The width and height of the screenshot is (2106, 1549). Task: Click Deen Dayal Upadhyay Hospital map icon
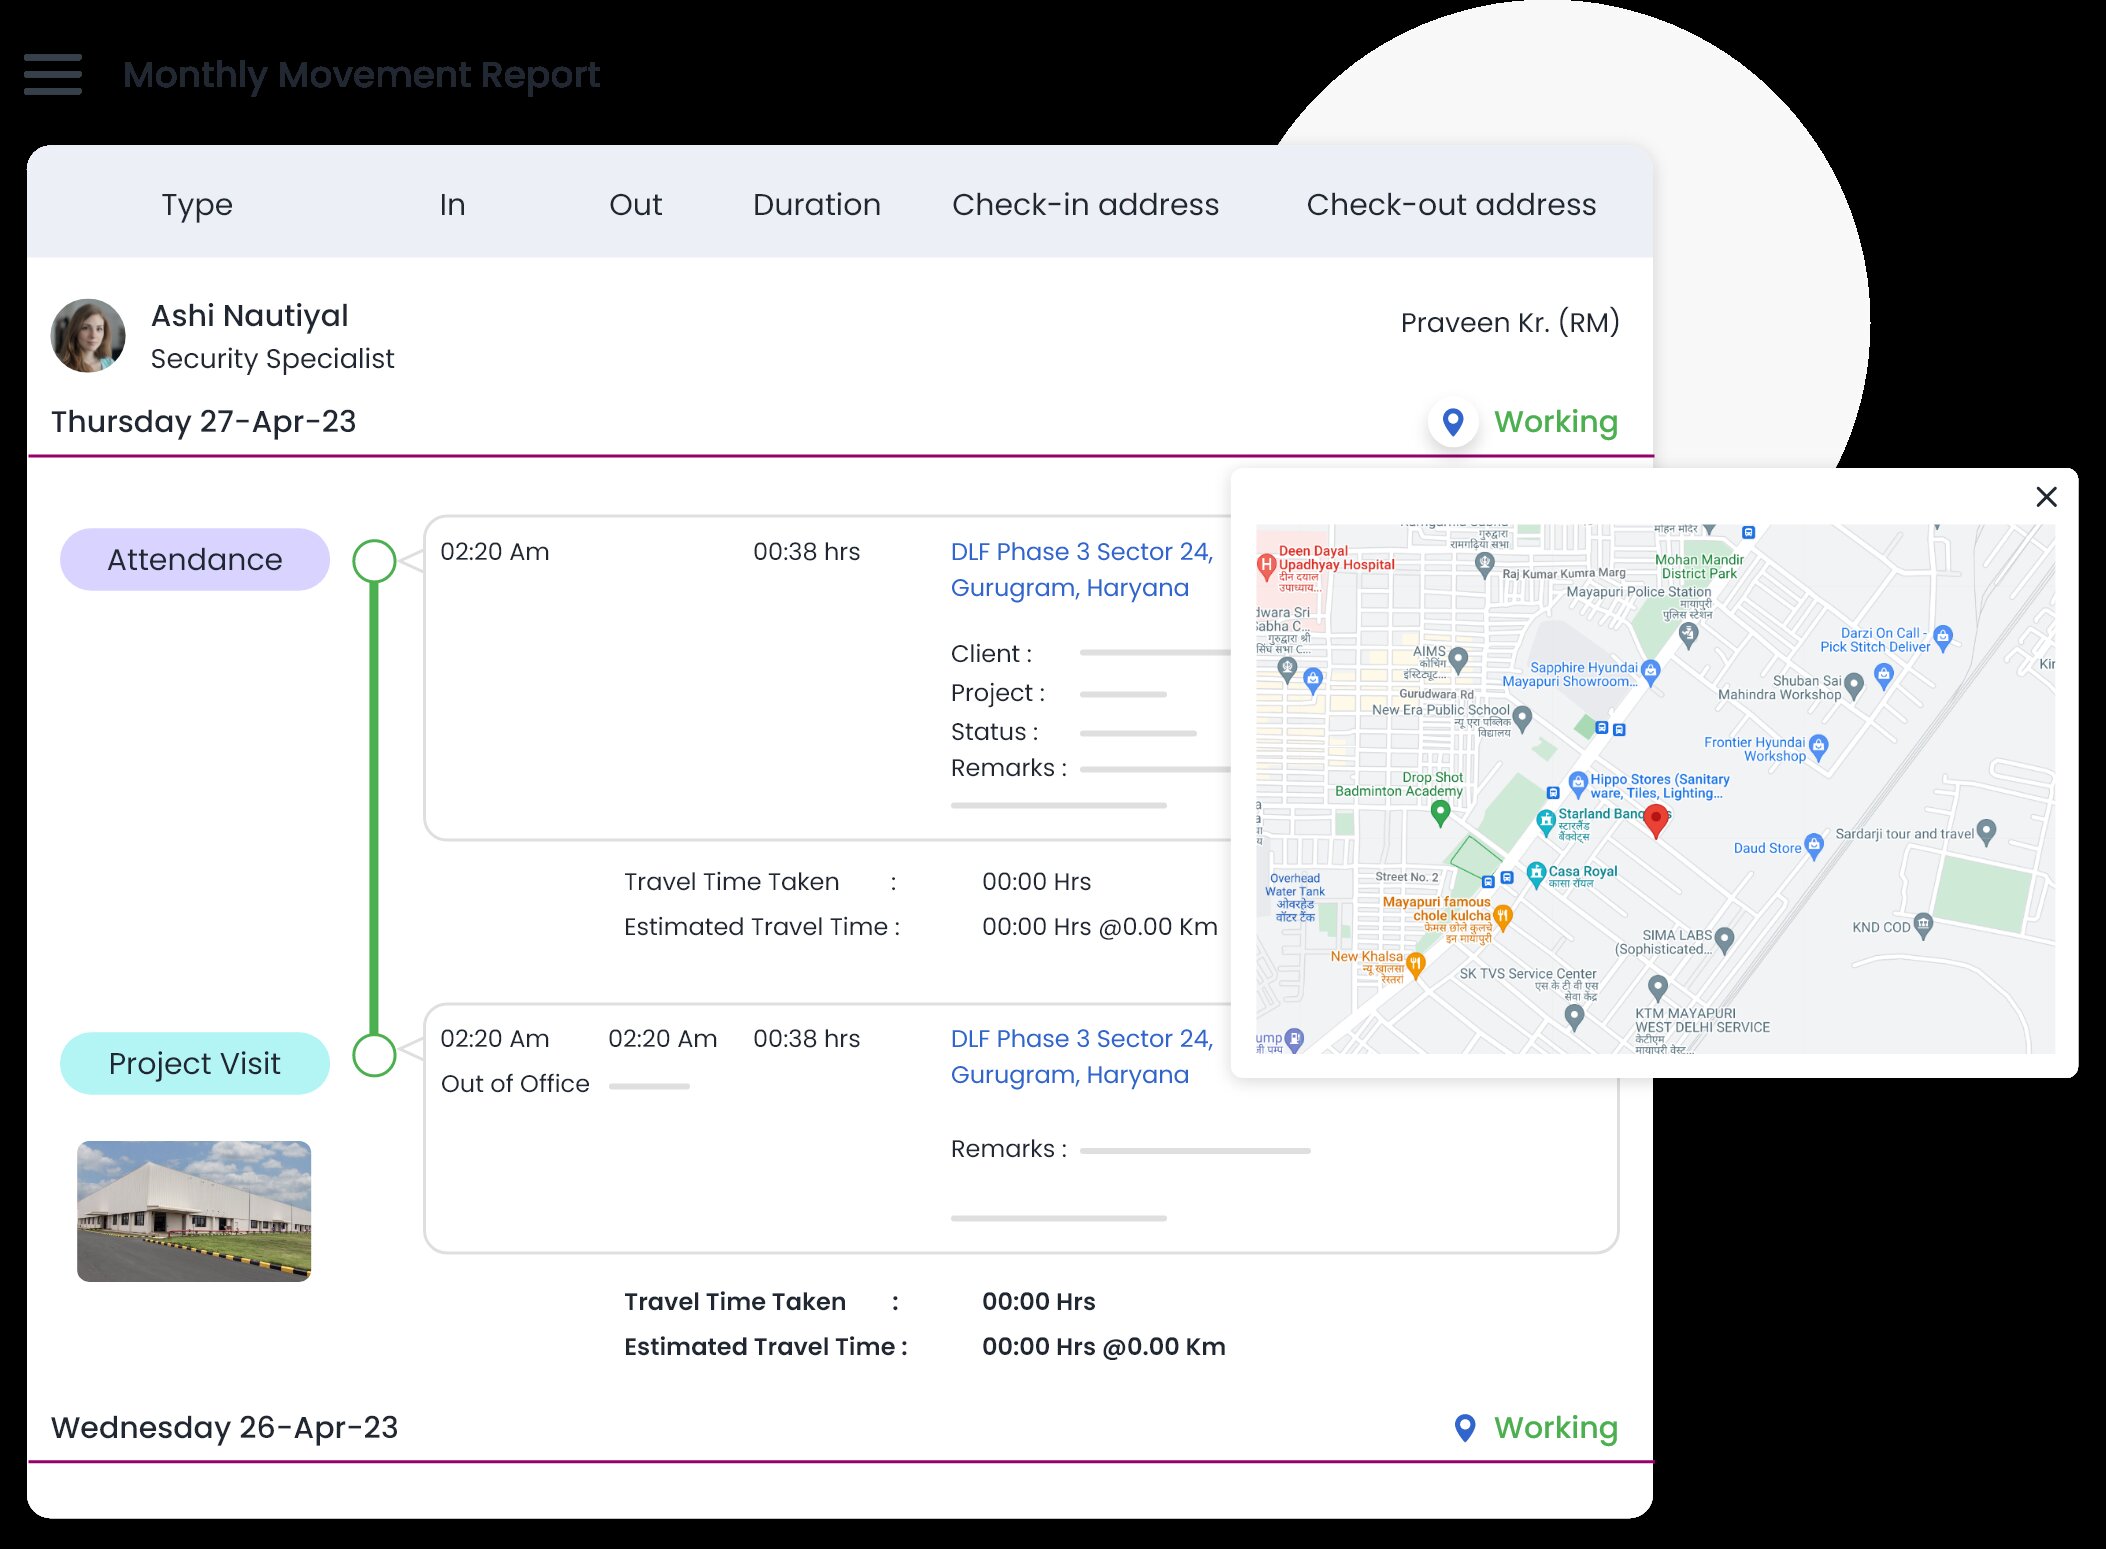tap(1267, 564)
